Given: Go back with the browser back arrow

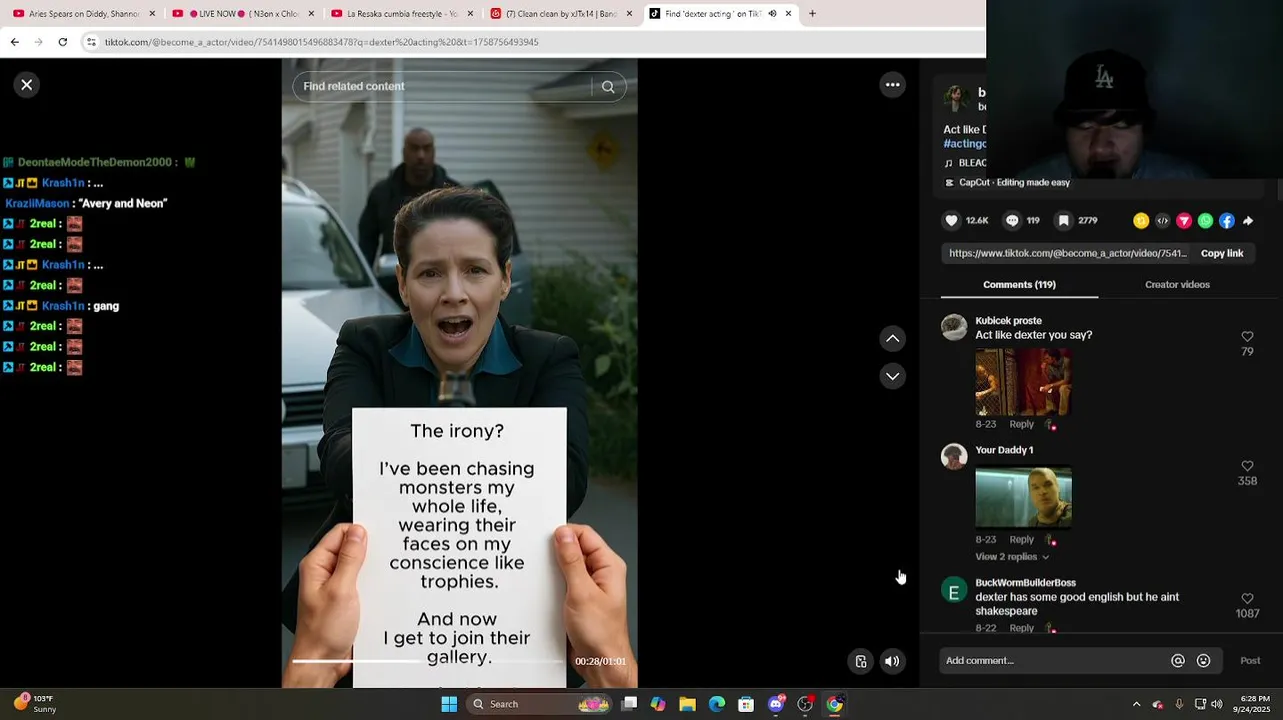Looking at the screenshot, I should [x=15, y=42].
